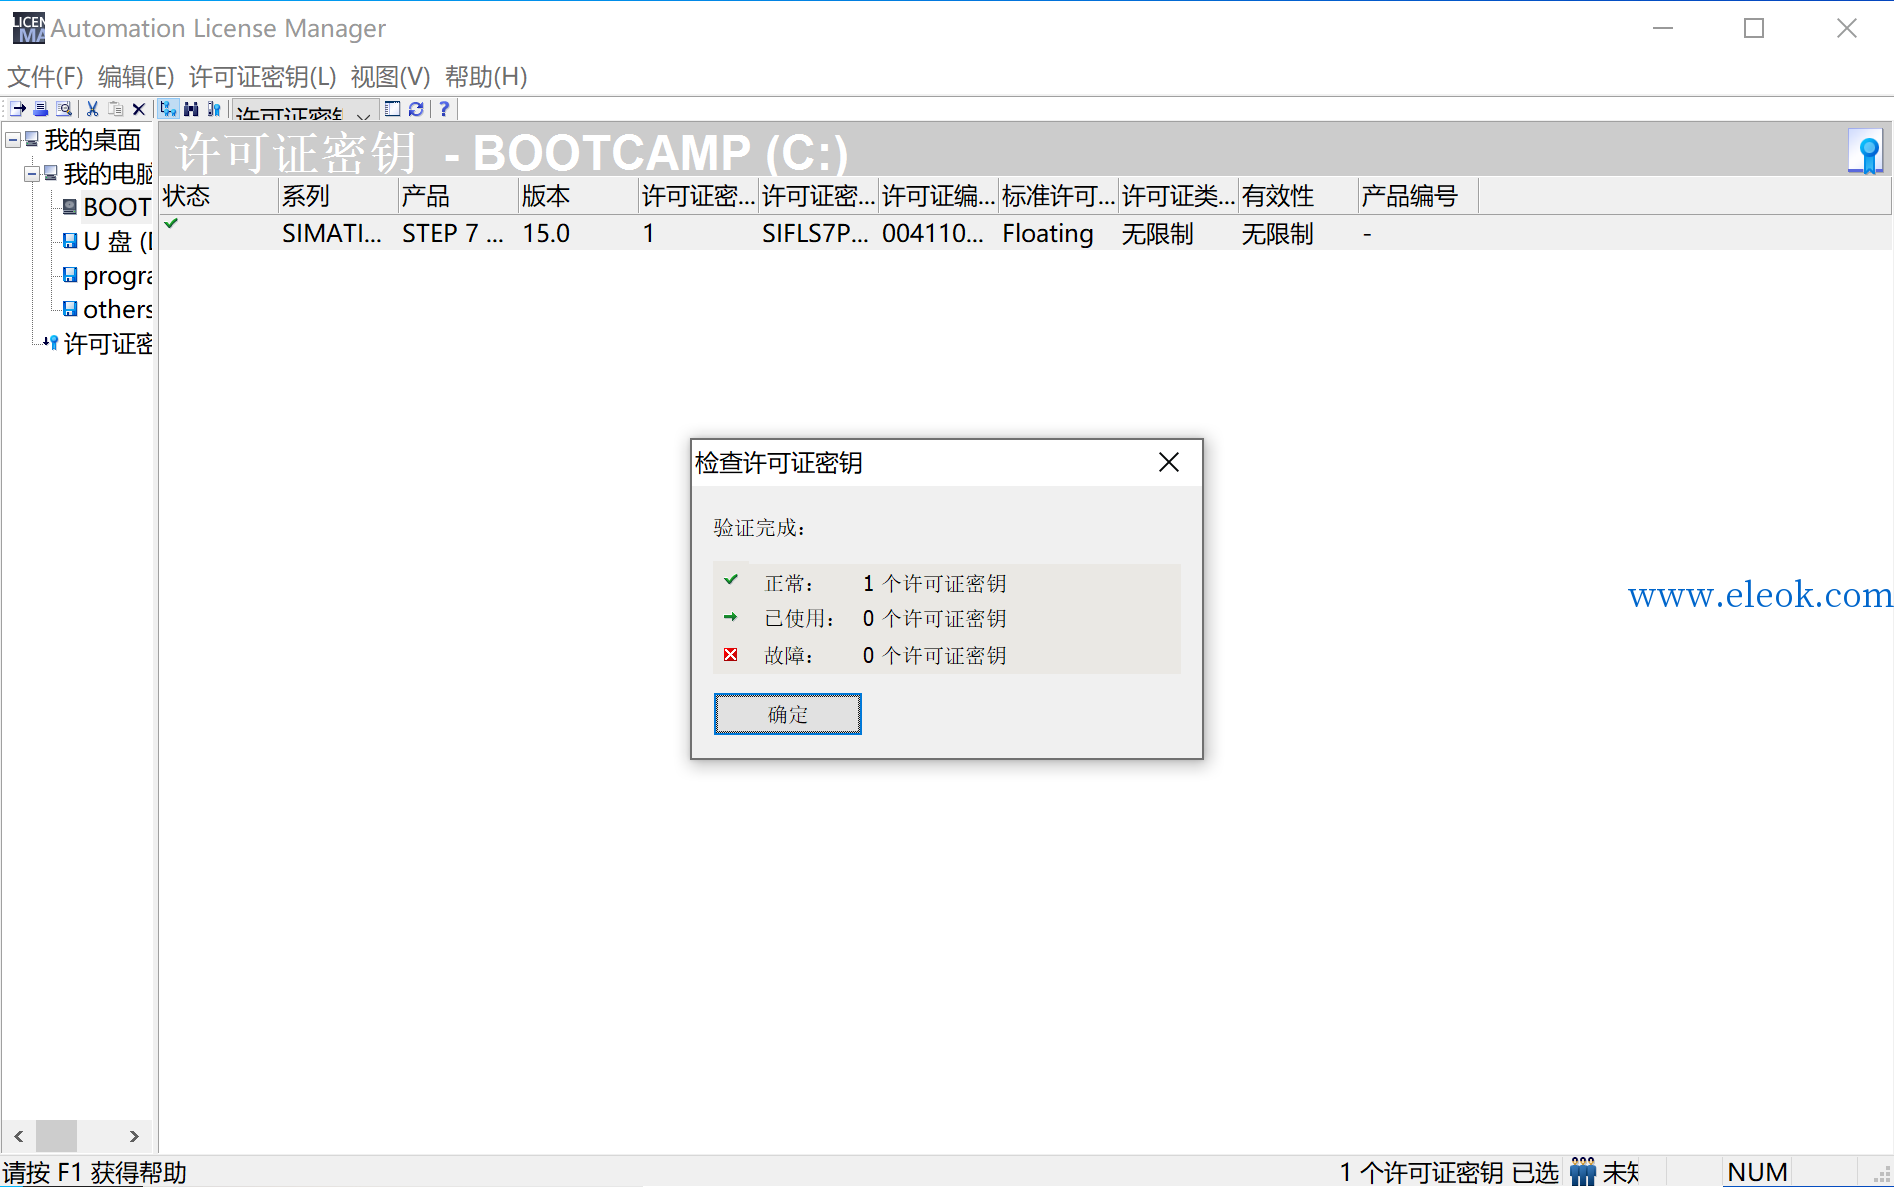1894x1187 pixels.
Task: Click the right arrow of tree scrollbar
Action: click(x=134, y=1136)
